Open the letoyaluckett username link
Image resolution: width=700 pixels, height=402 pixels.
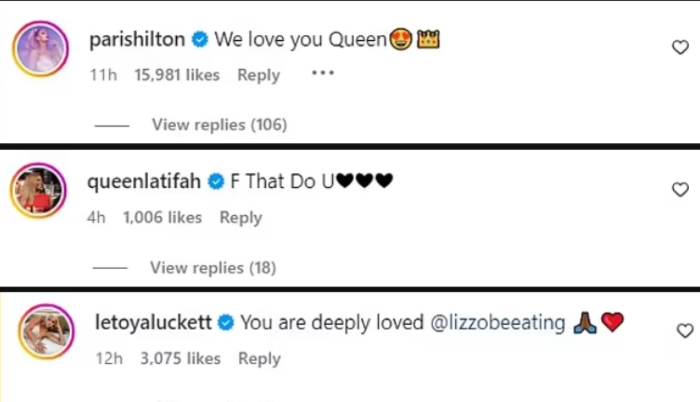pos(151,323)
